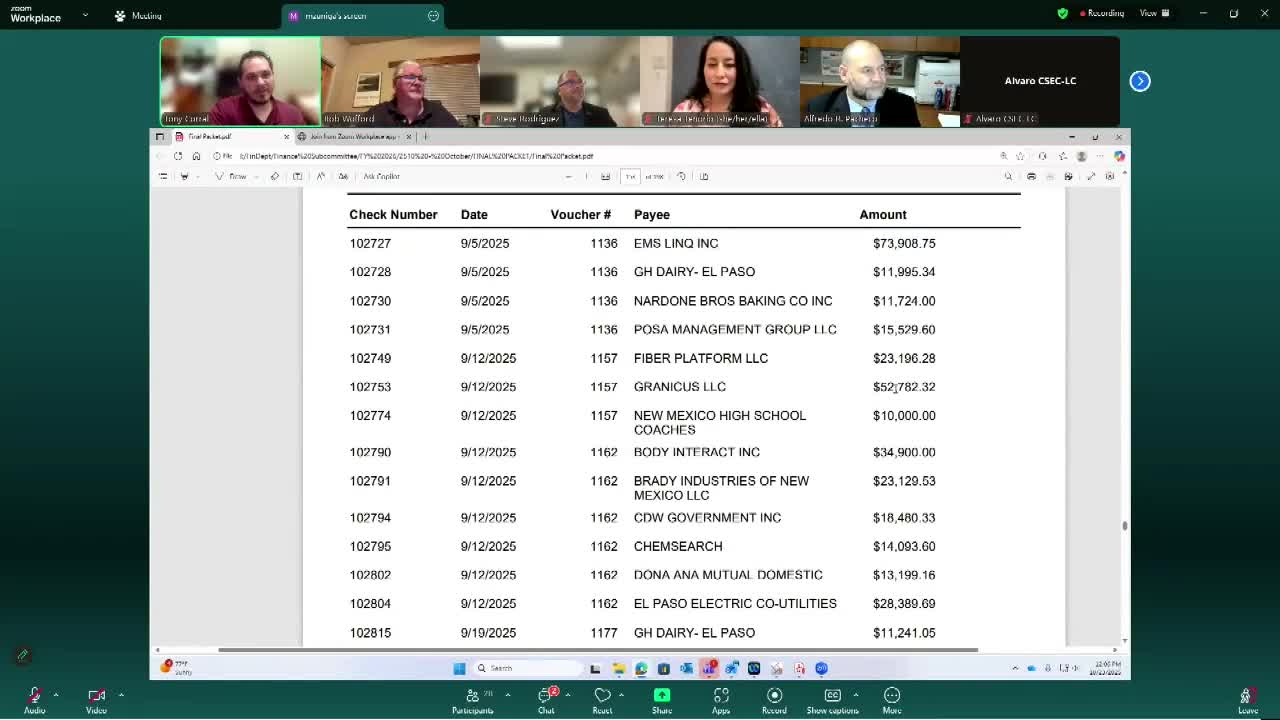The width and height of the screenshot is (1280, 720).
Task: Click the Record button in Zoom toolbar
Action: click(x=774, y=700)
